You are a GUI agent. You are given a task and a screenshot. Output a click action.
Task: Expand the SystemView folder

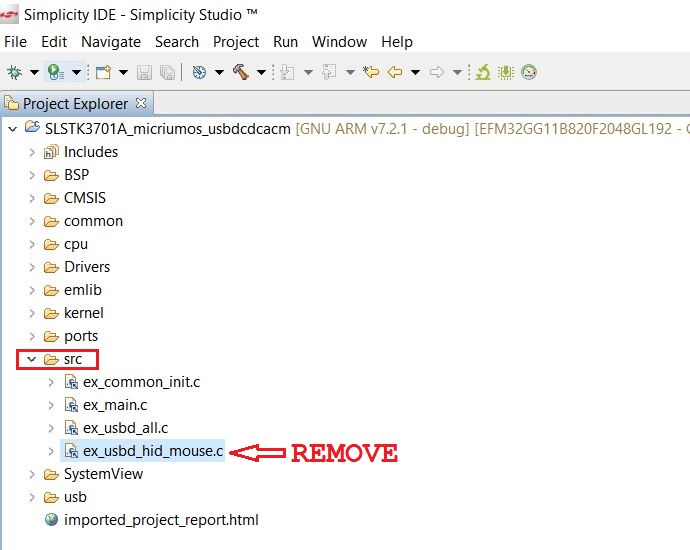click(x=32, y=474)
